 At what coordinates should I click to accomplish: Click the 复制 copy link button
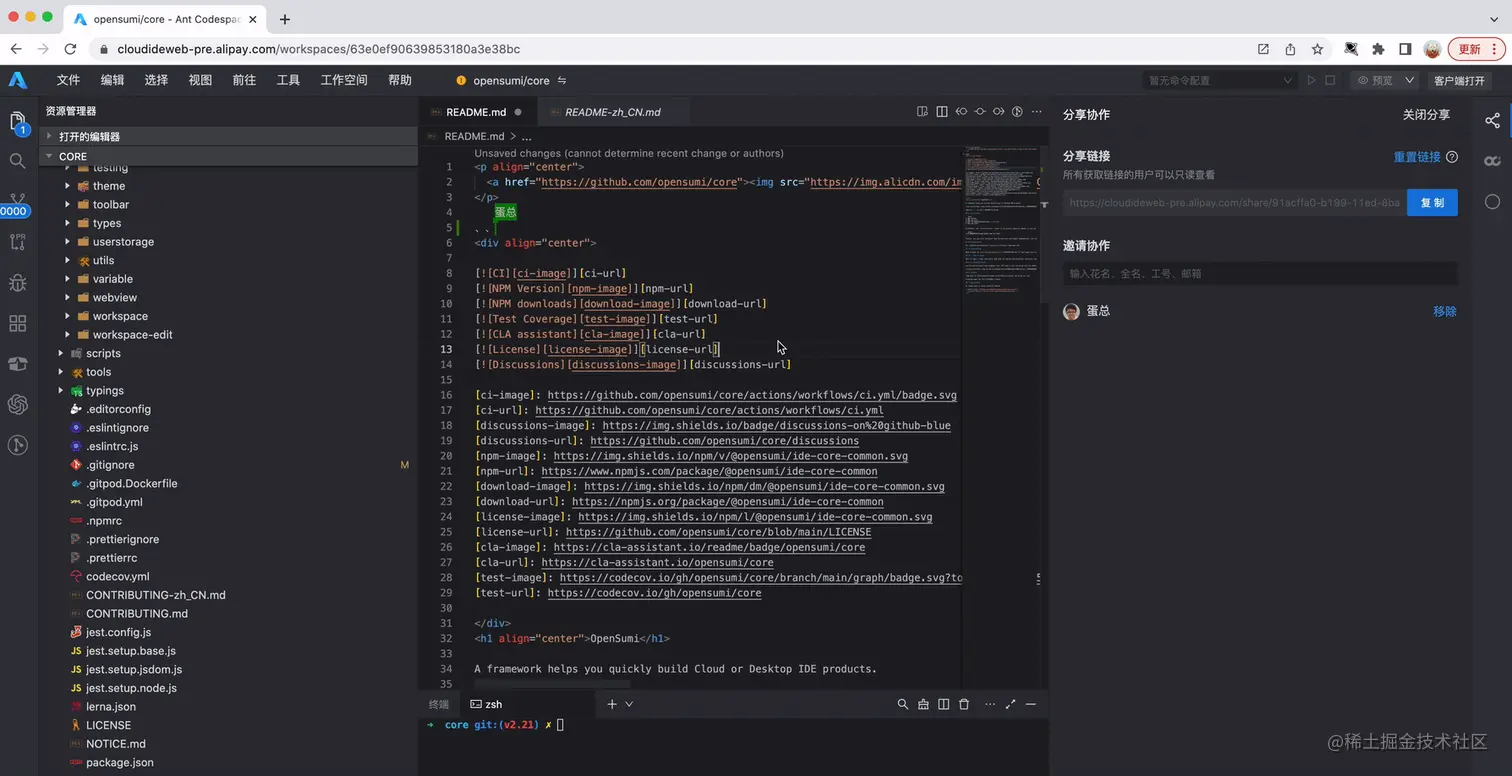[1432, 202]
